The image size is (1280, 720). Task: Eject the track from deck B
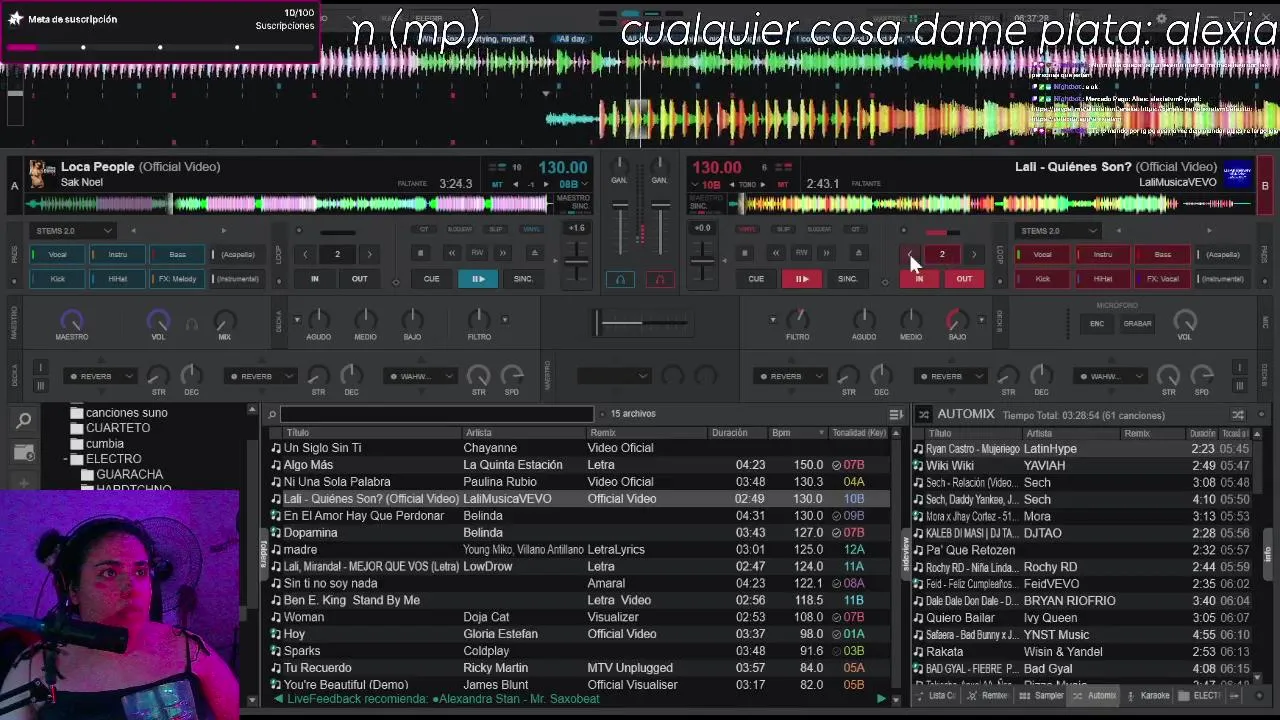click(858, 254)
